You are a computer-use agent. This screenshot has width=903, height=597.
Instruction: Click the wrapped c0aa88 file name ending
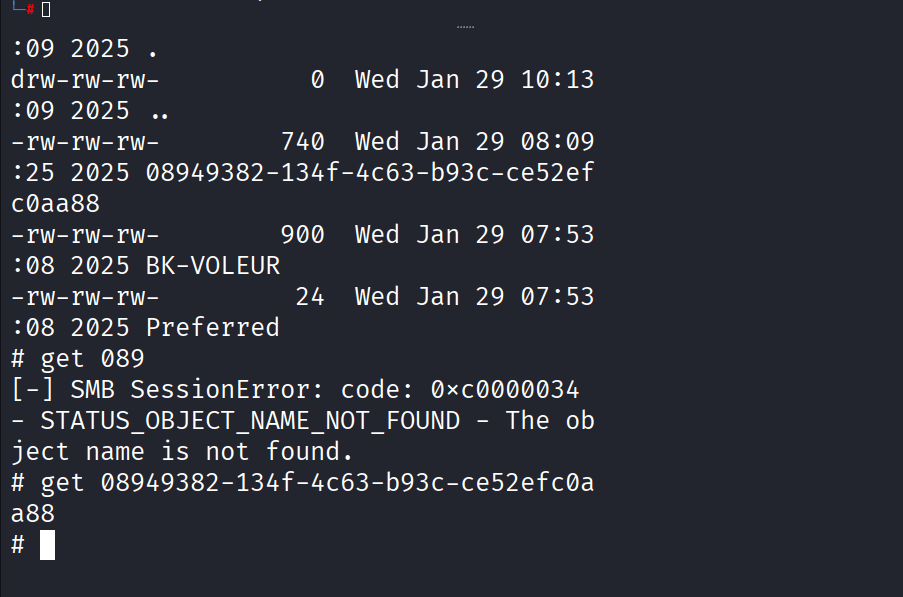point(56,204)
